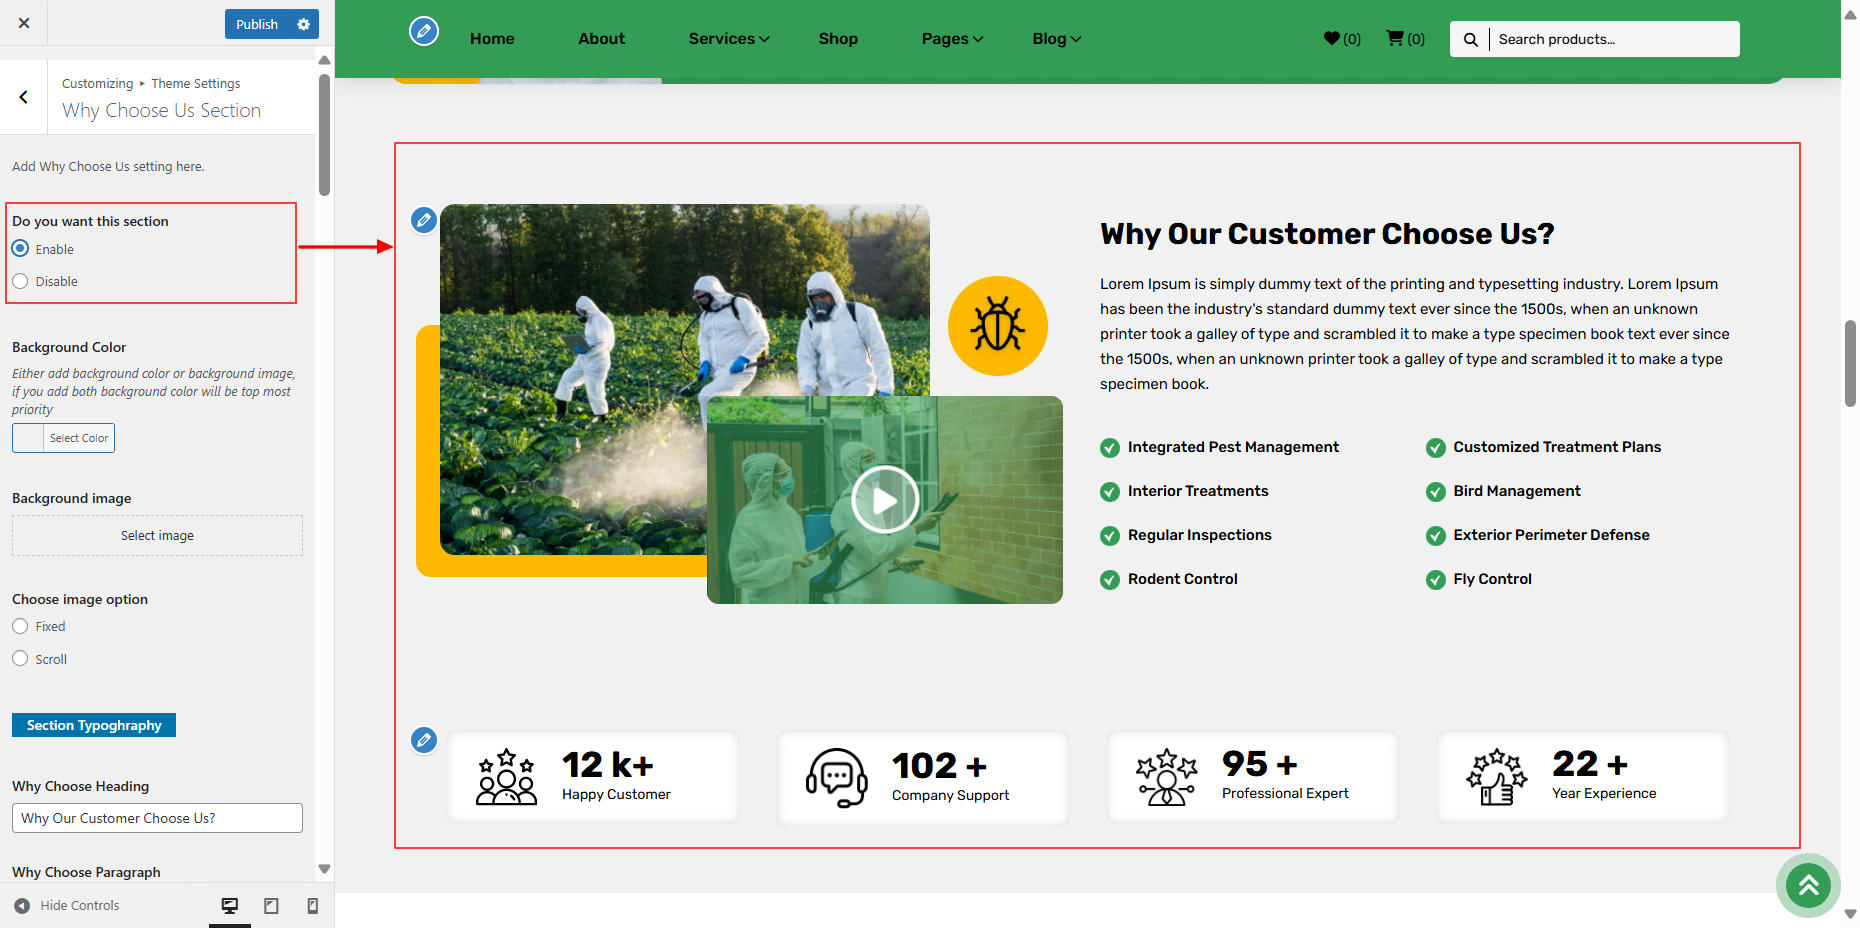Play the video on the pest control image
This screenshot has height=928, width=1860.
coord(885,500)
